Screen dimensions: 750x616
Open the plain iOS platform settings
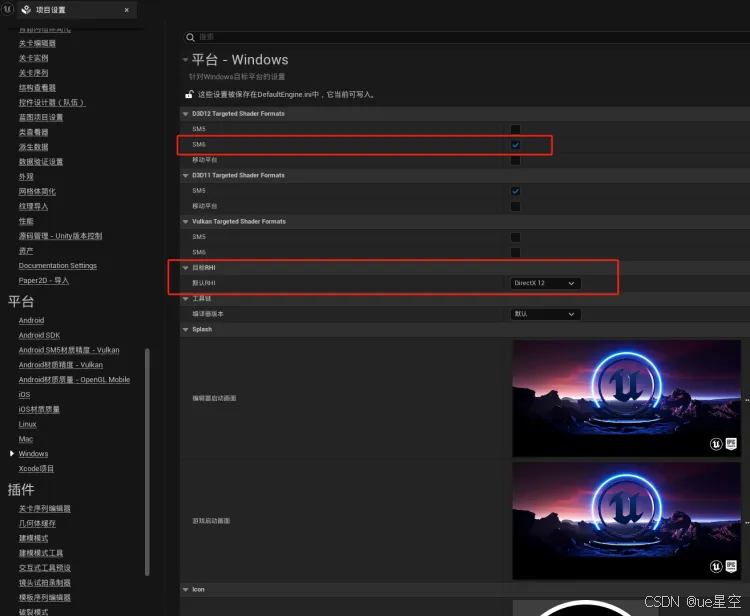point(24,395)
